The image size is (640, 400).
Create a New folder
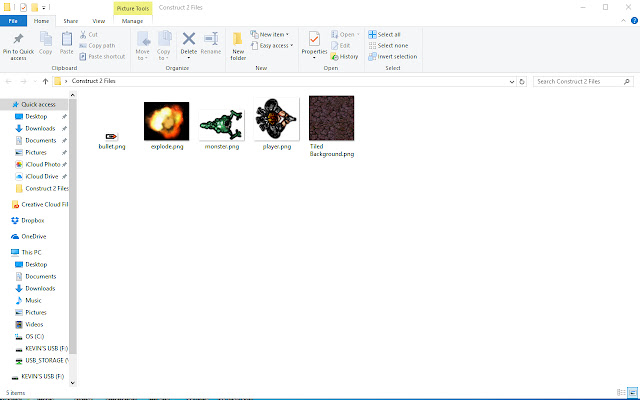pyautogui.click(x=238, y=46)
